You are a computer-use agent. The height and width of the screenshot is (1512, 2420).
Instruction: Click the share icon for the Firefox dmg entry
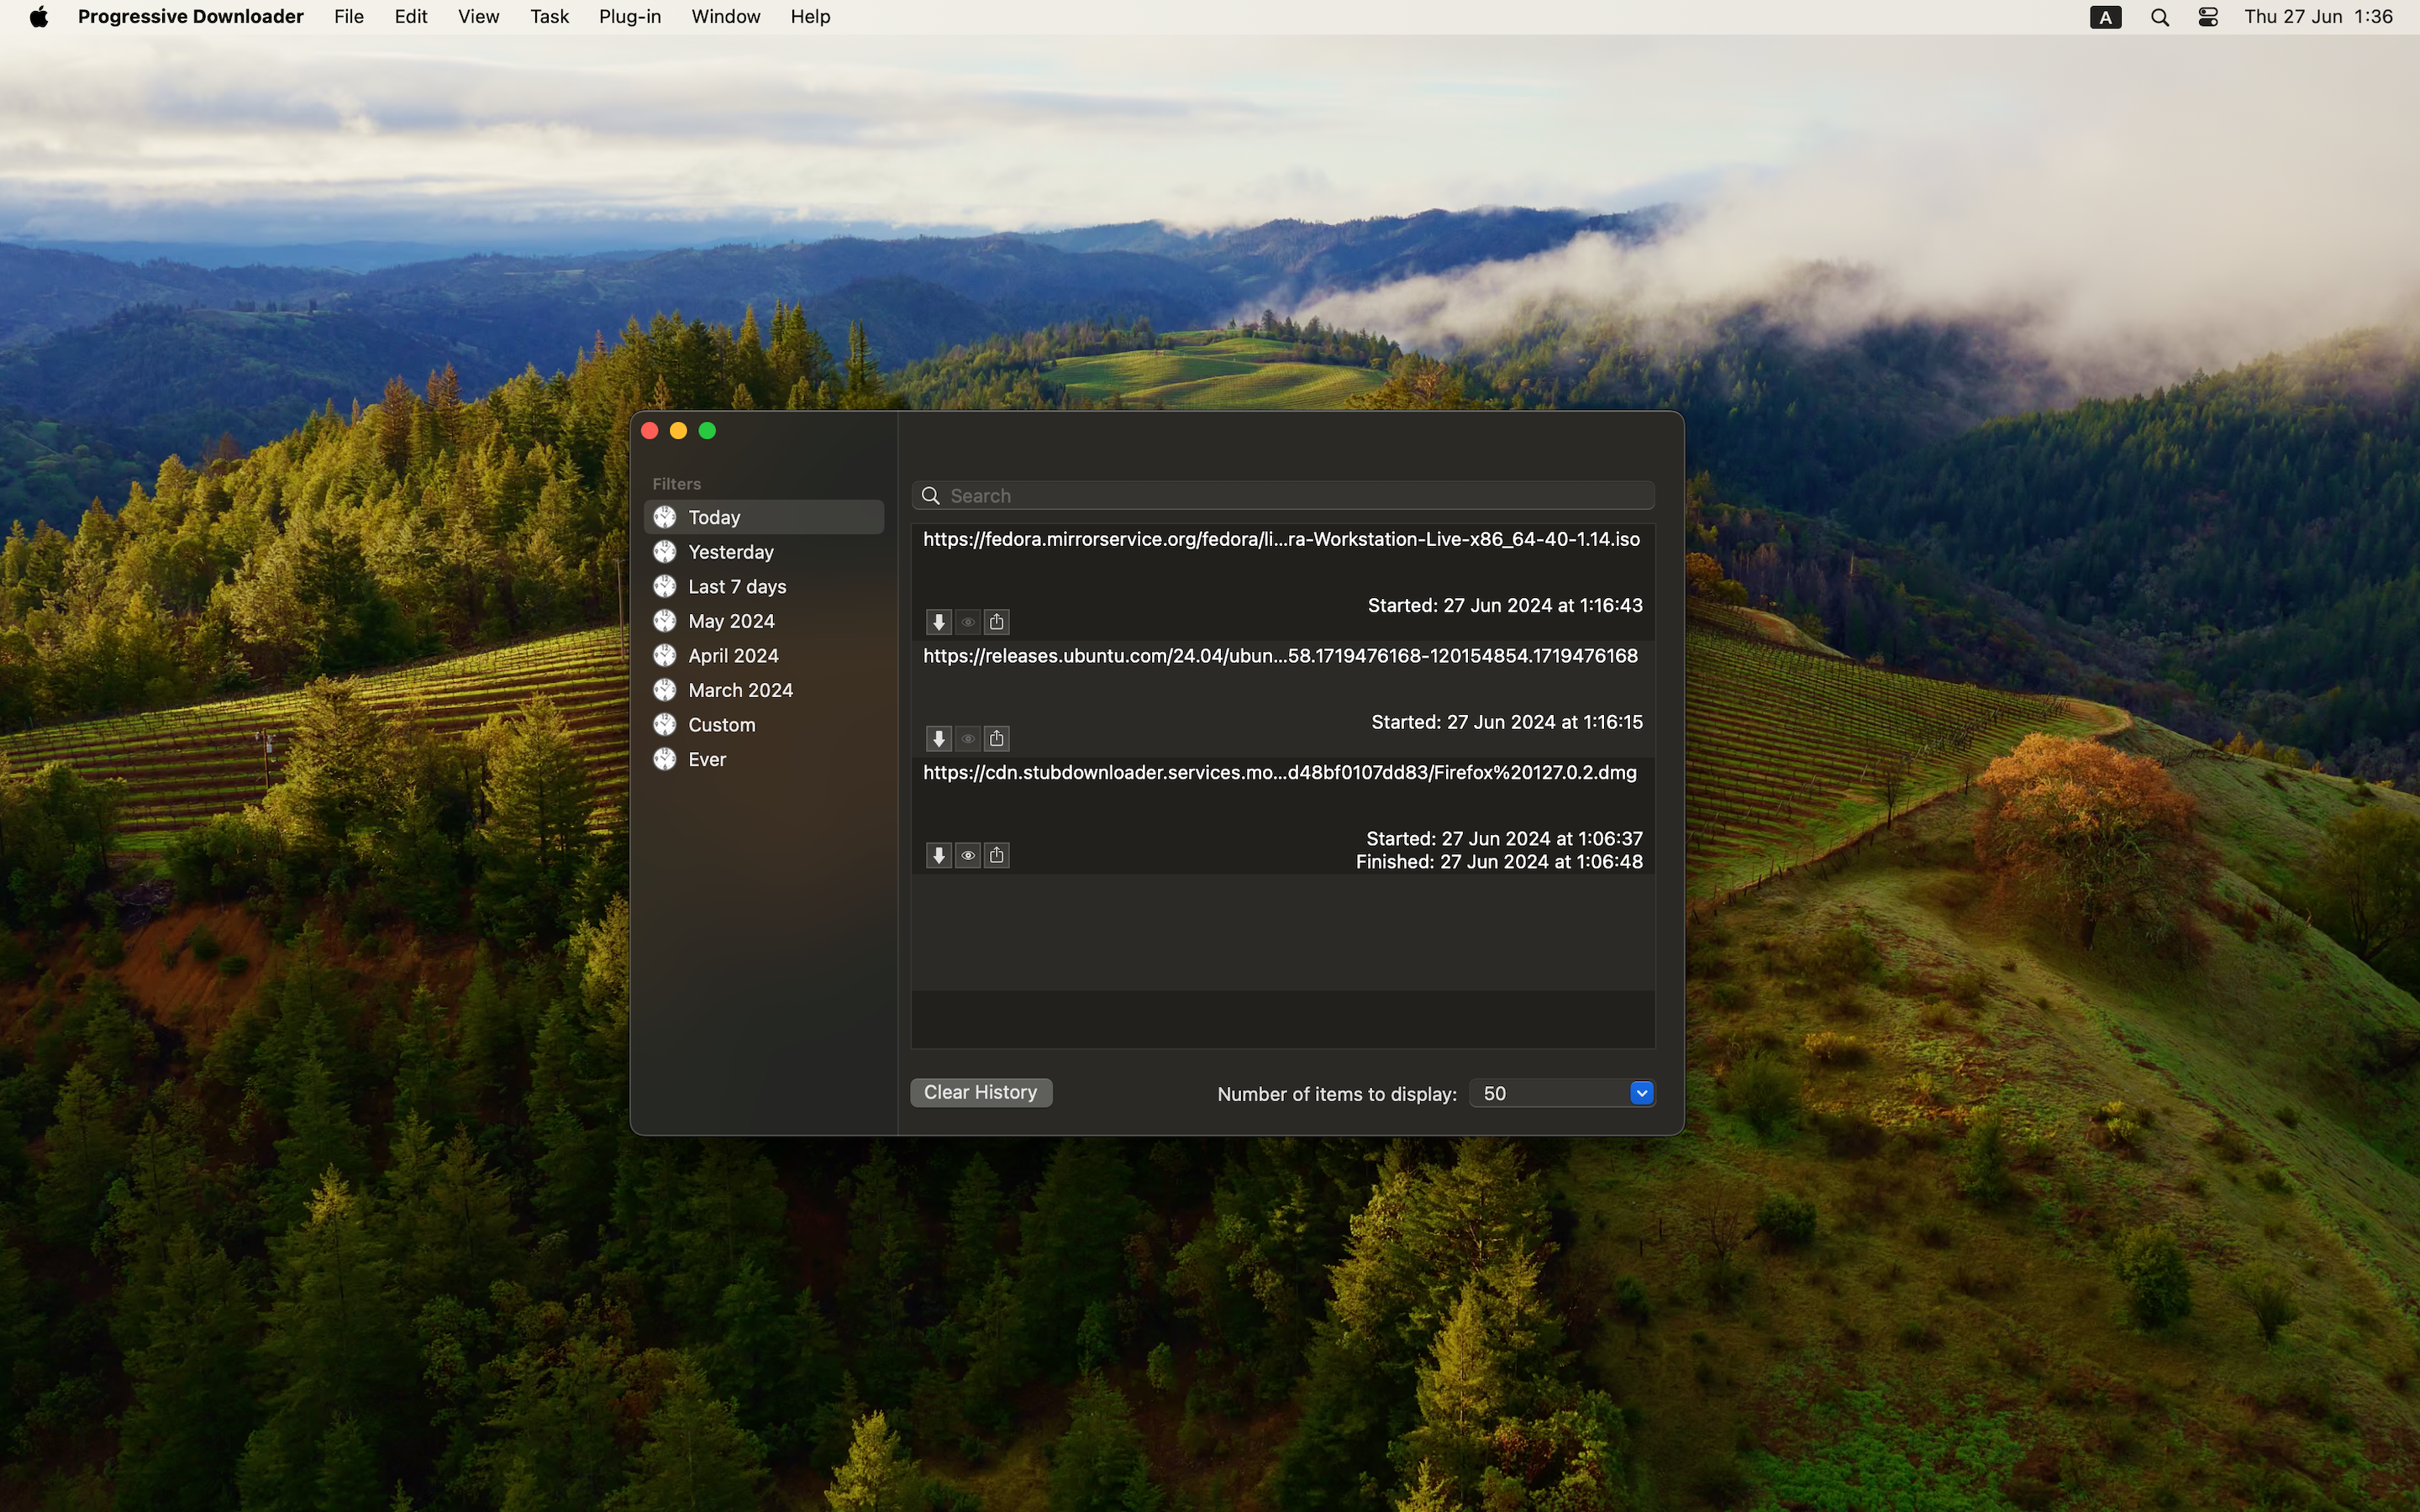point(996,855)
